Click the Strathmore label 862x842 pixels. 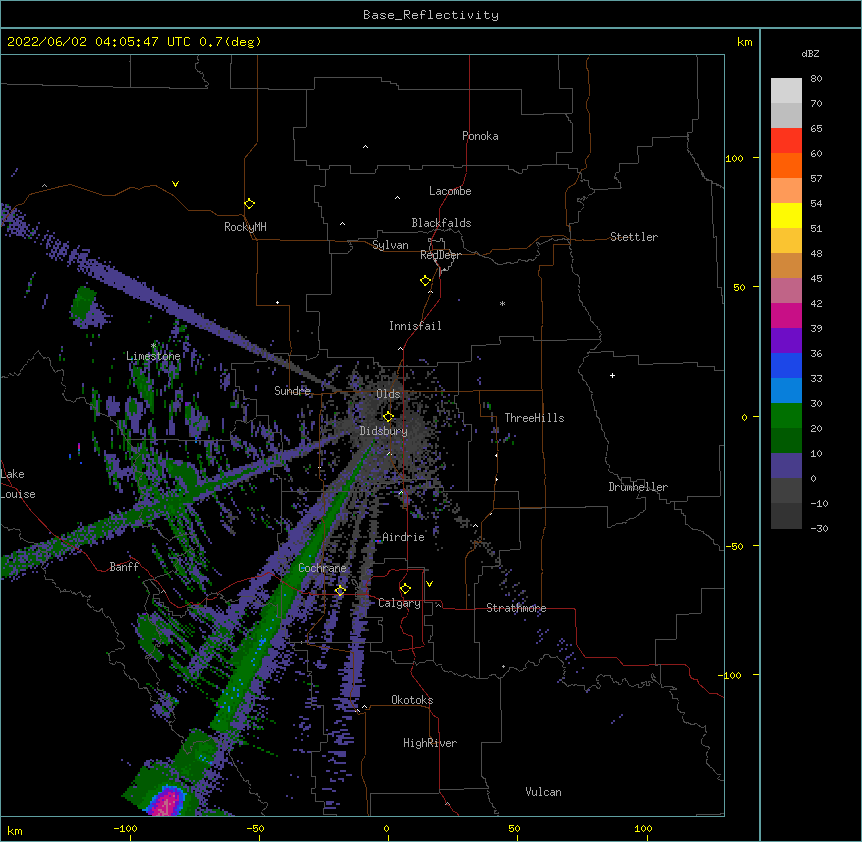pos(516,608)
